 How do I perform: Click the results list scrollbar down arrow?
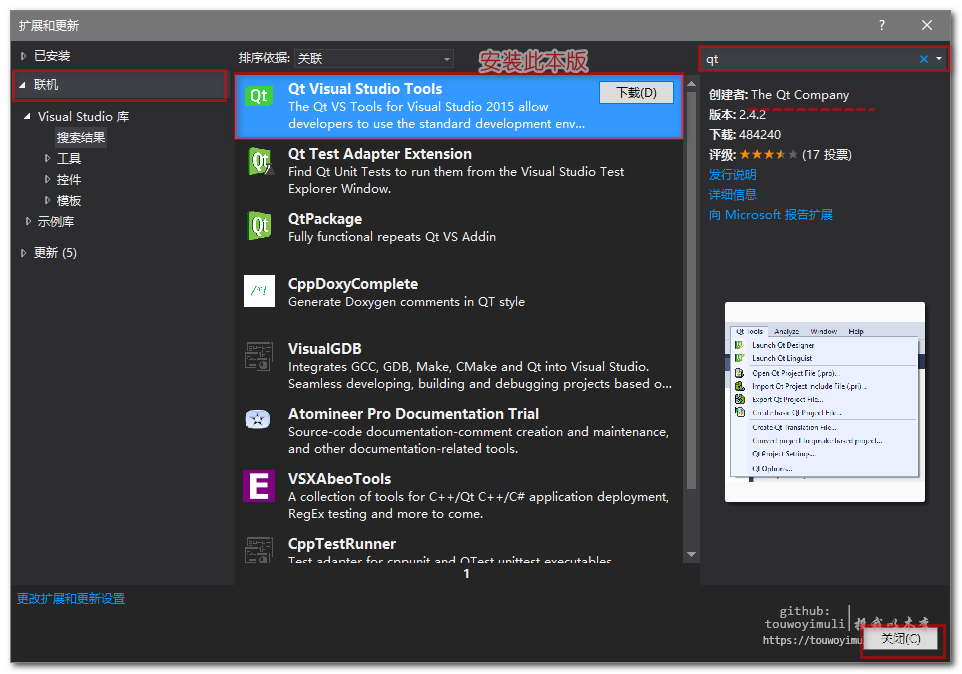[x=691, y=554]
